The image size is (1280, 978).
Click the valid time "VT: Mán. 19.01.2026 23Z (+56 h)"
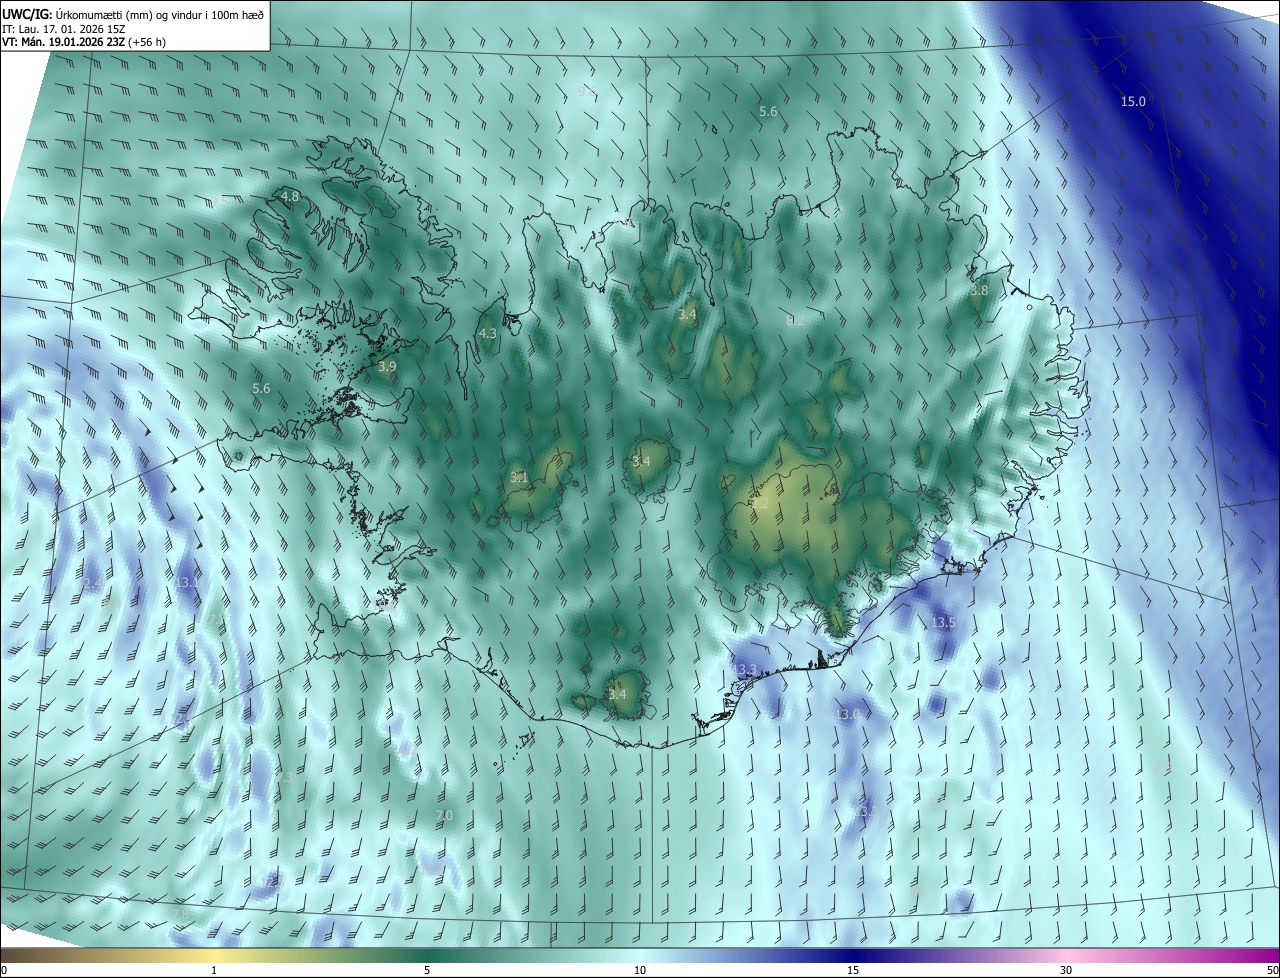pyautogui.click(x=84, y=42)
